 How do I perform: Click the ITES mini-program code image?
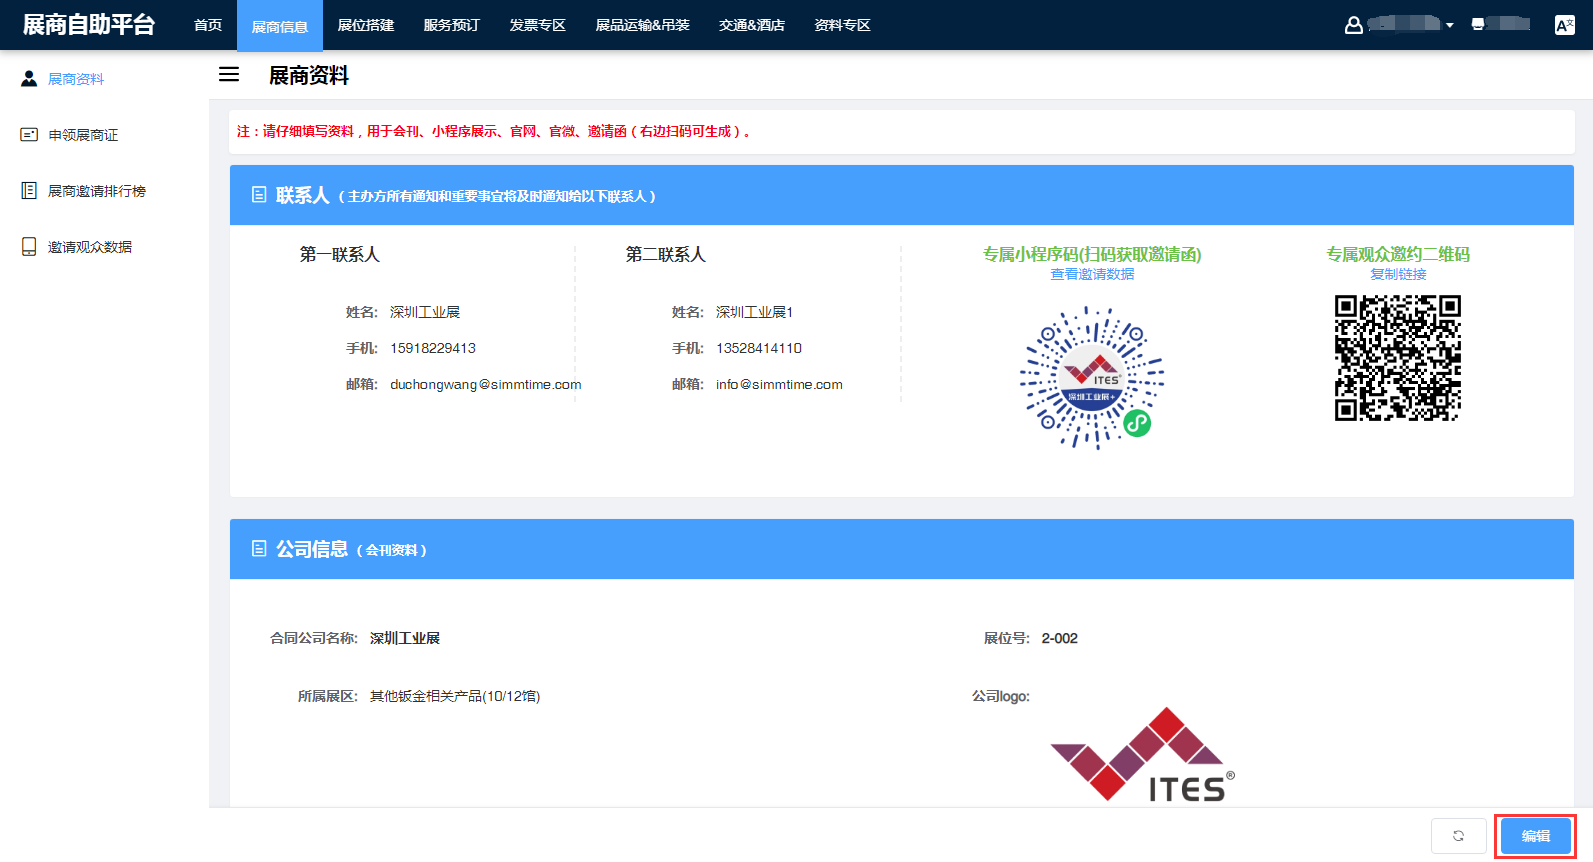(1092, 378)
